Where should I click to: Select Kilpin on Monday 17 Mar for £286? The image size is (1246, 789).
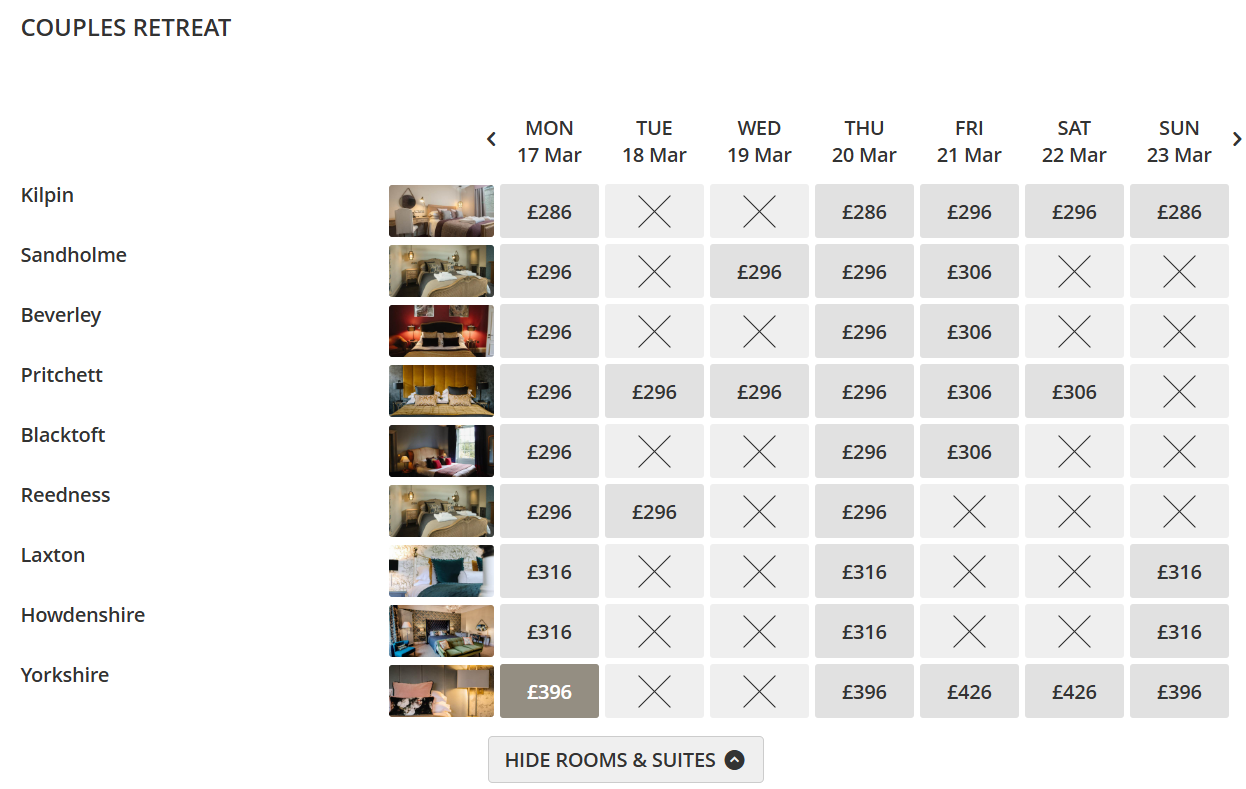[x=549, y=211]
